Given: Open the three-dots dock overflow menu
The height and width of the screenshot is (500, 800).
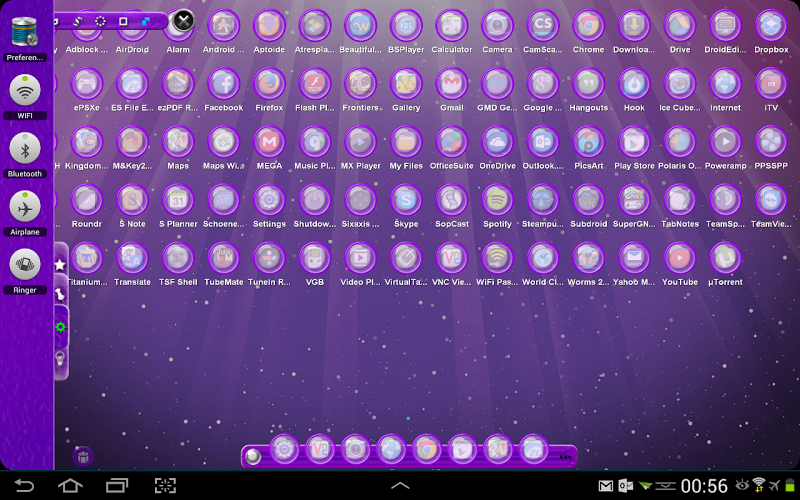Looking at the screenshot, I should click(x=565, y=457).
